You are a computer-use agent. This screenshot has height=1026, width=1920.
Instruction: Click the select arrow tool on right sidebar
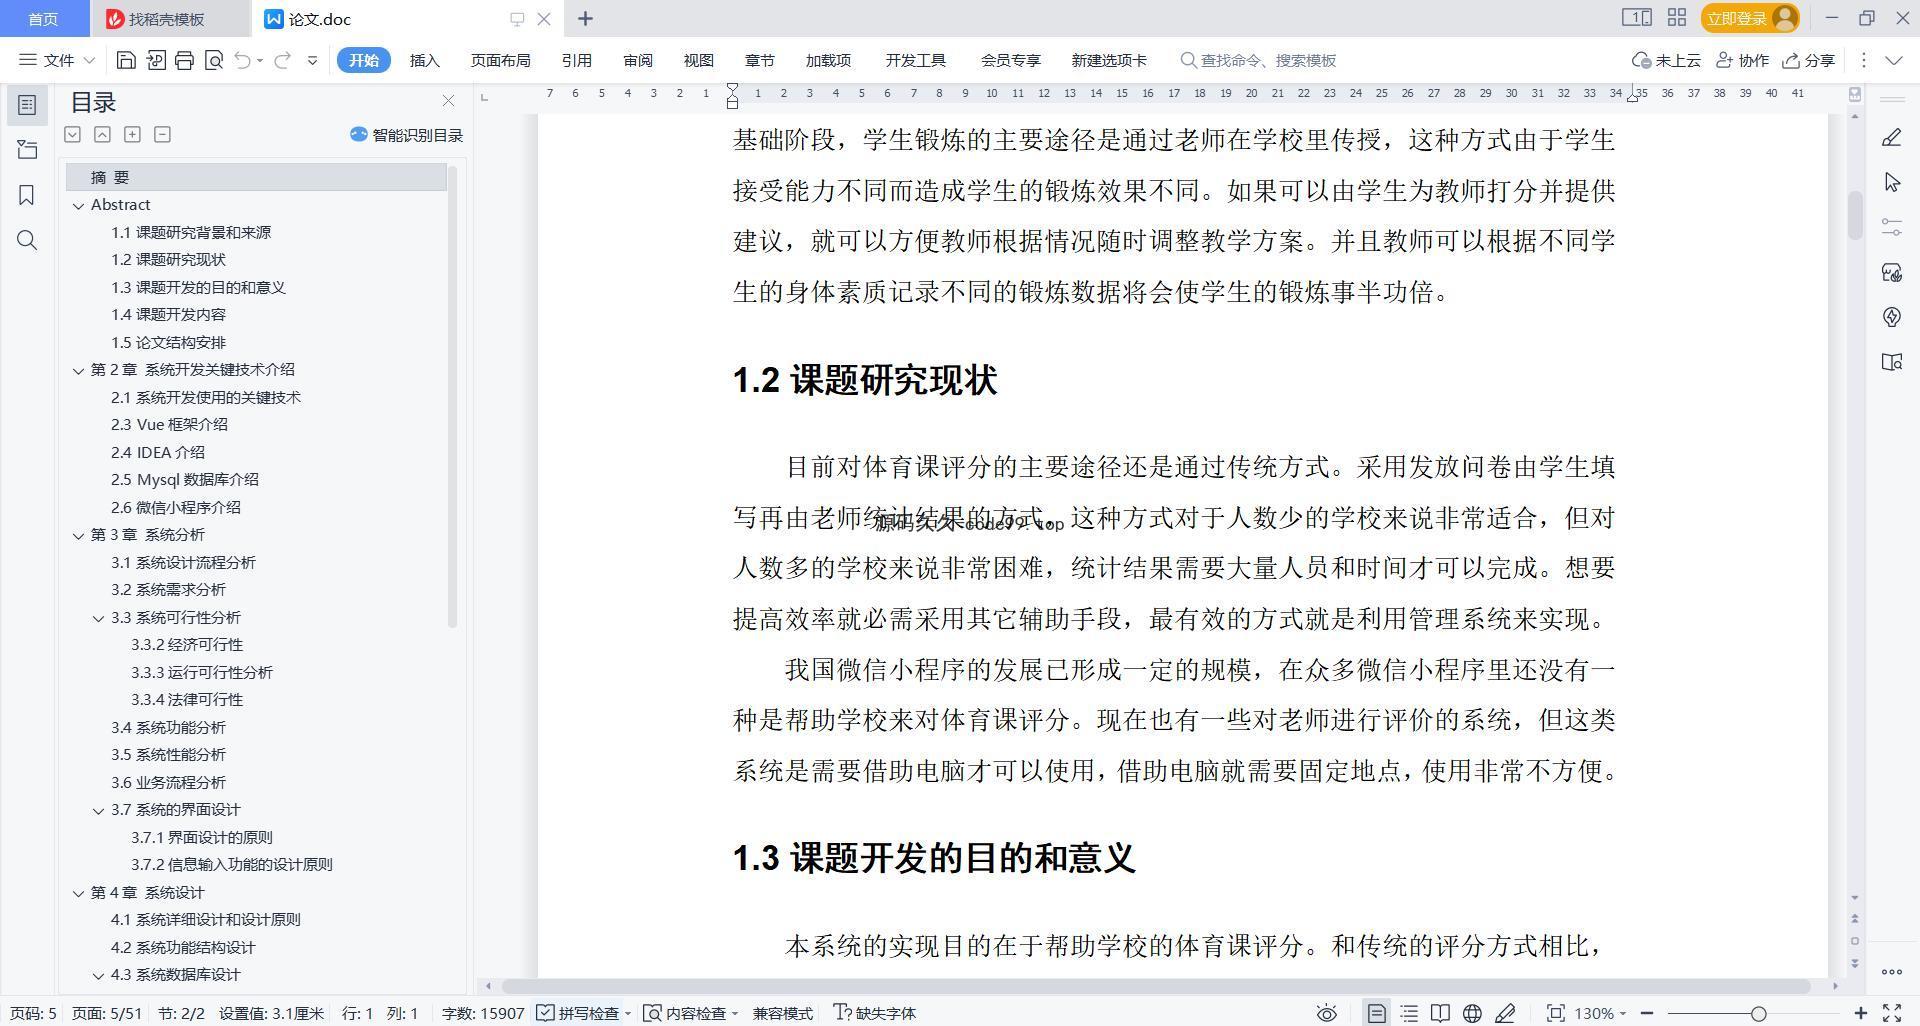click(x=1891, y=182)
